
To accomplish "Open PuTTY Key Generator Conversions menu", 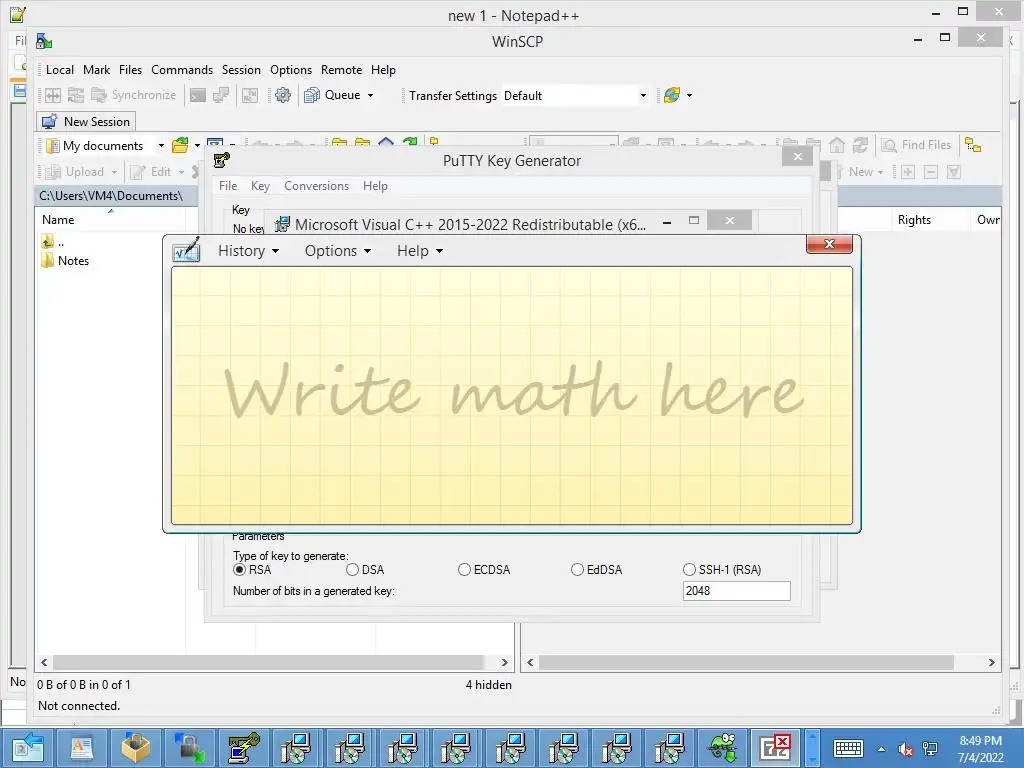I will pos(316,186).
